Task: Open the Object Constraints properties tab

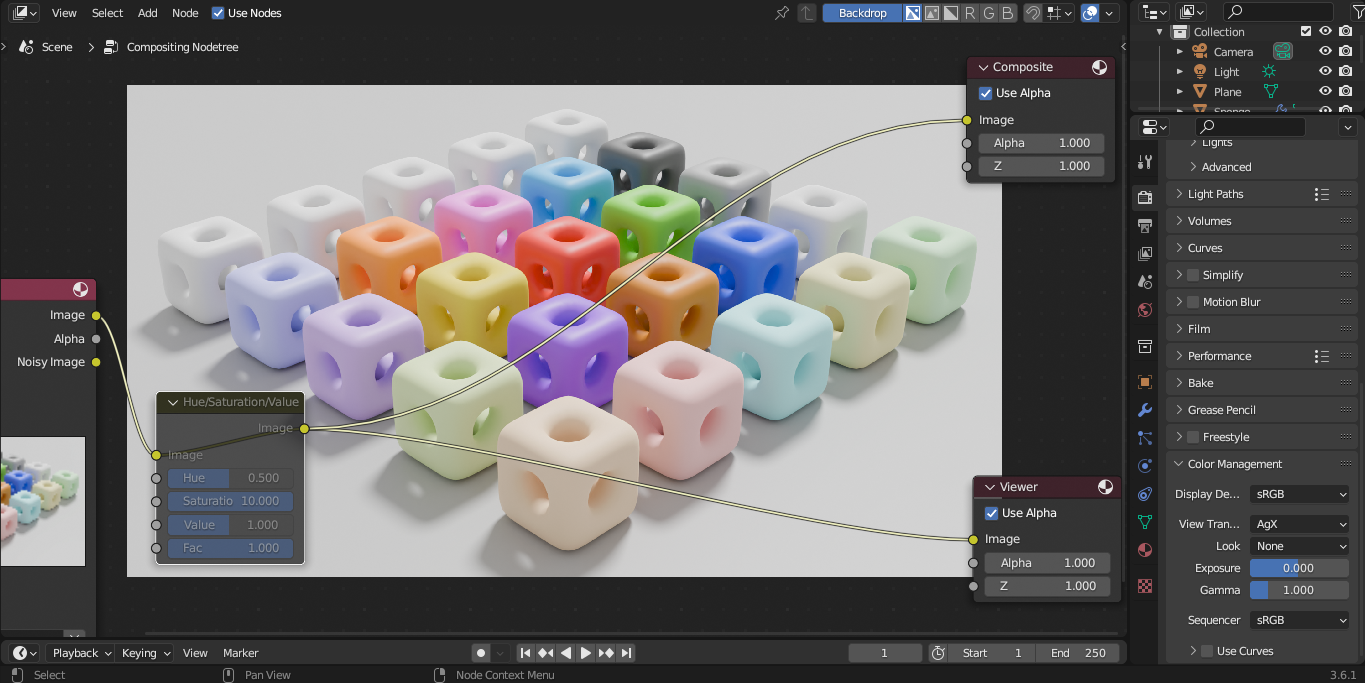Action: (1146, 494)
